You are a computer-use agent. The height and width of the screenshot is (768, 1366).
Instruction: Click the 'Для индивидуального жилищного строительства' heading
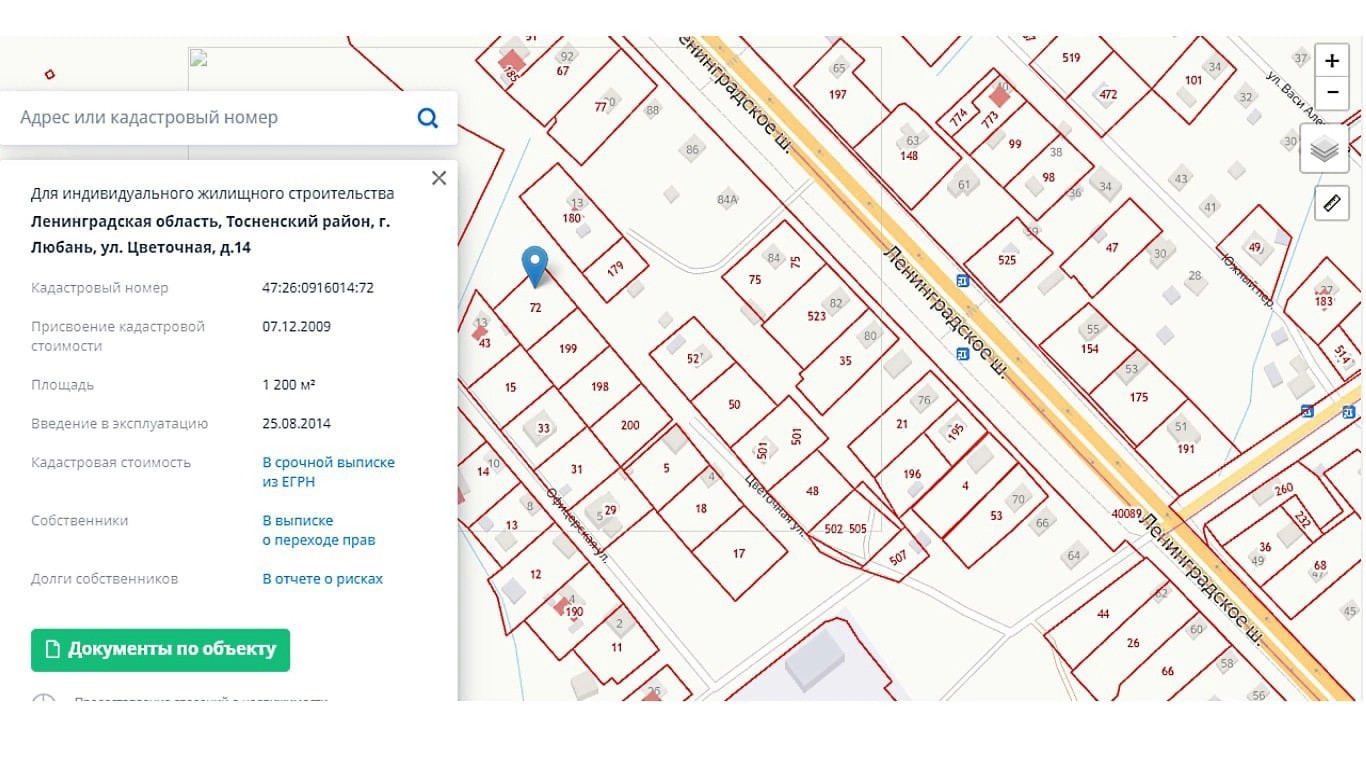click(x=212, y=194)
